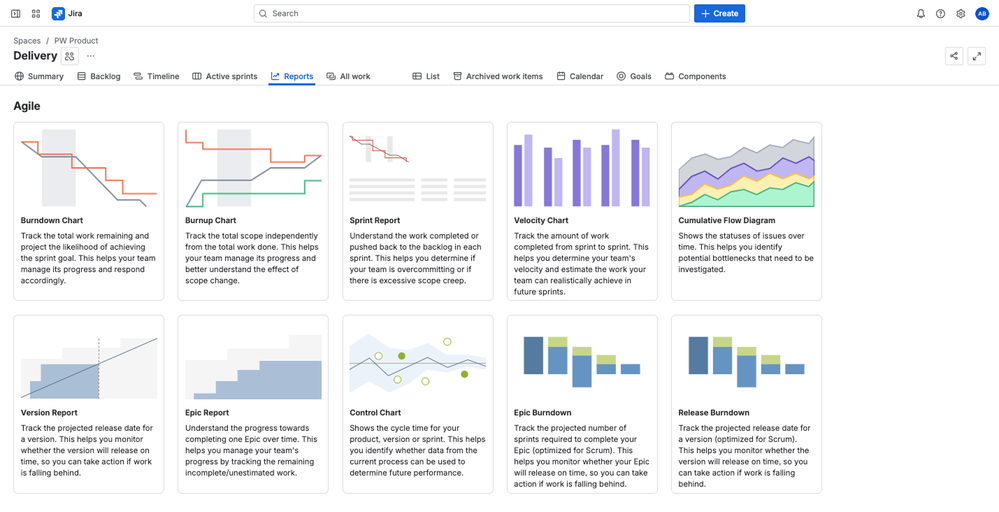The width and height of the screenshot is (999, 512).
Task: Open the Control Chart thumbnail
Action: click(x=417, y=361)
